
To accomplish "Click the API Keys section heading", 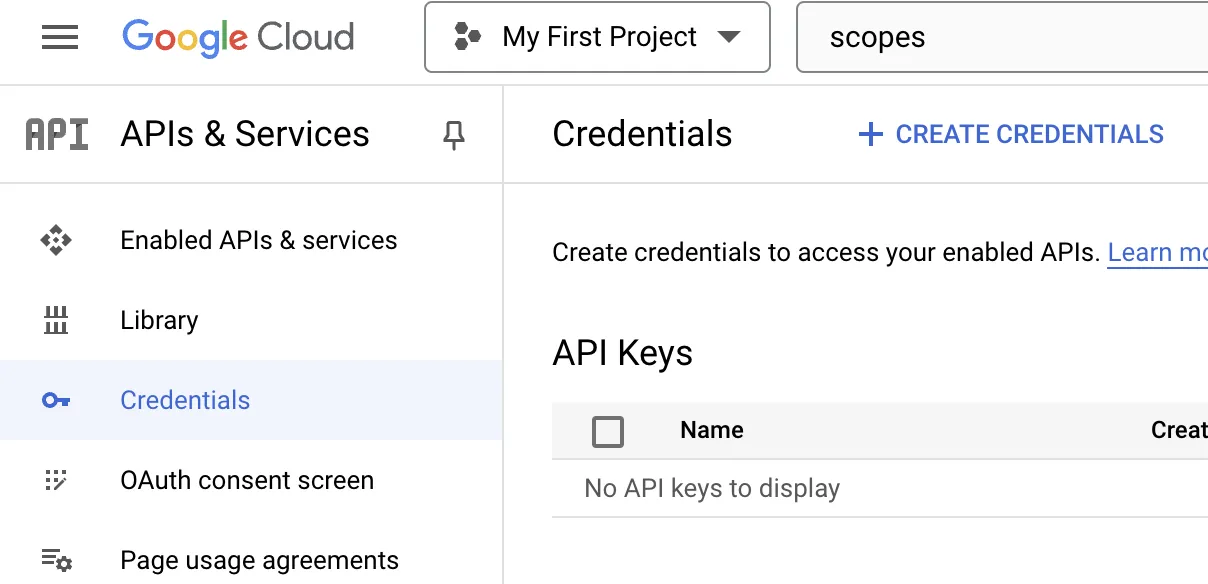I will pos(622,352).
